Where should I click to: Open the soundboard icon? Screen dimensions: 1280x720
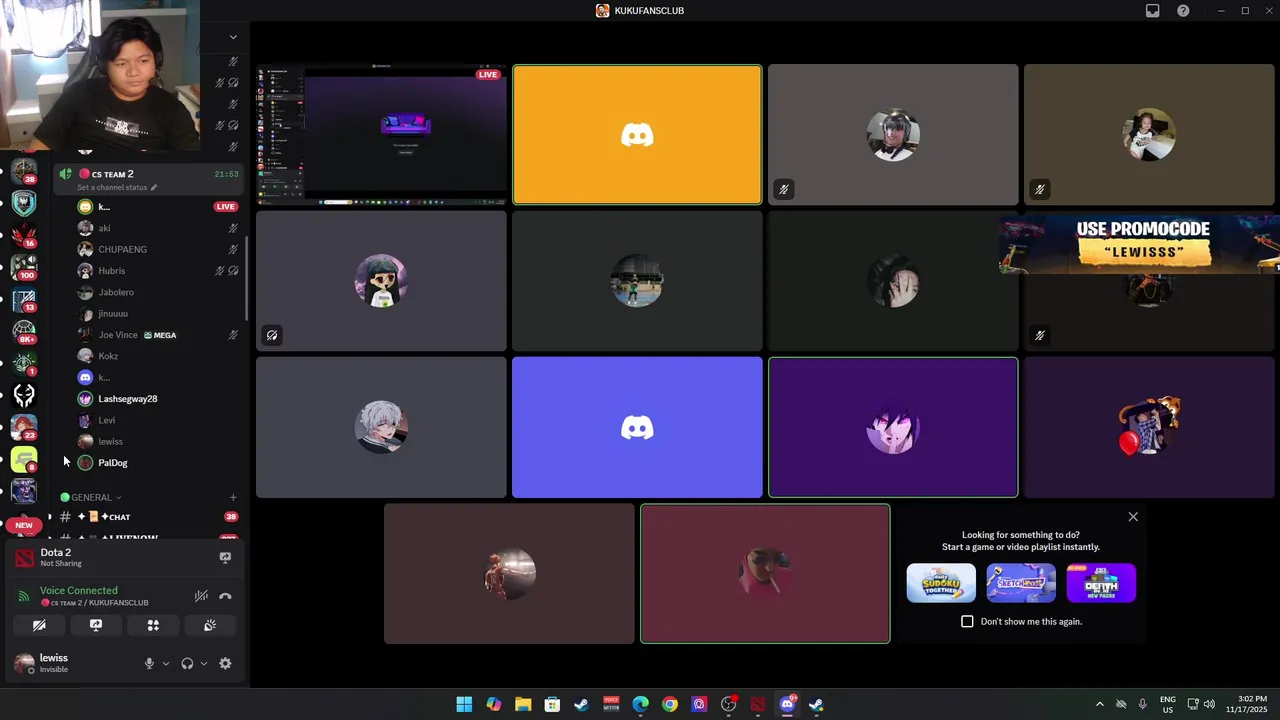point(210,625)
